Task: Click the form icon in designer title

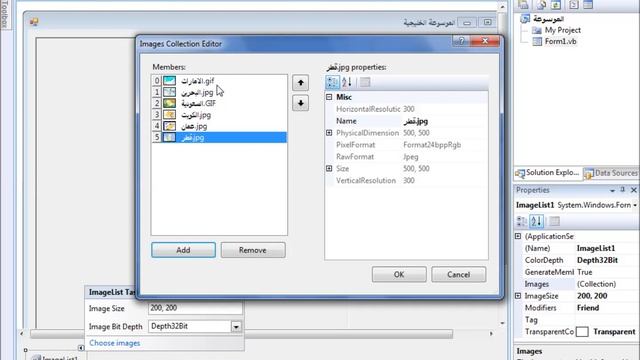Action: click(x=34, y=22)
